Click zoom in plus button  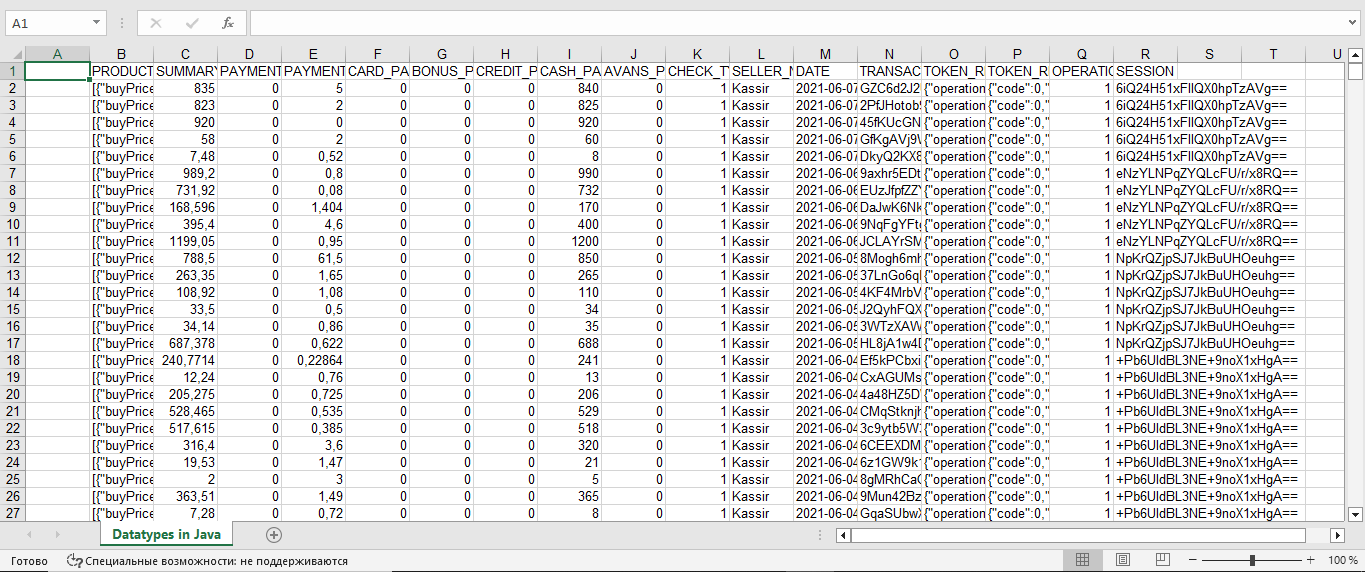(1311, 560)
